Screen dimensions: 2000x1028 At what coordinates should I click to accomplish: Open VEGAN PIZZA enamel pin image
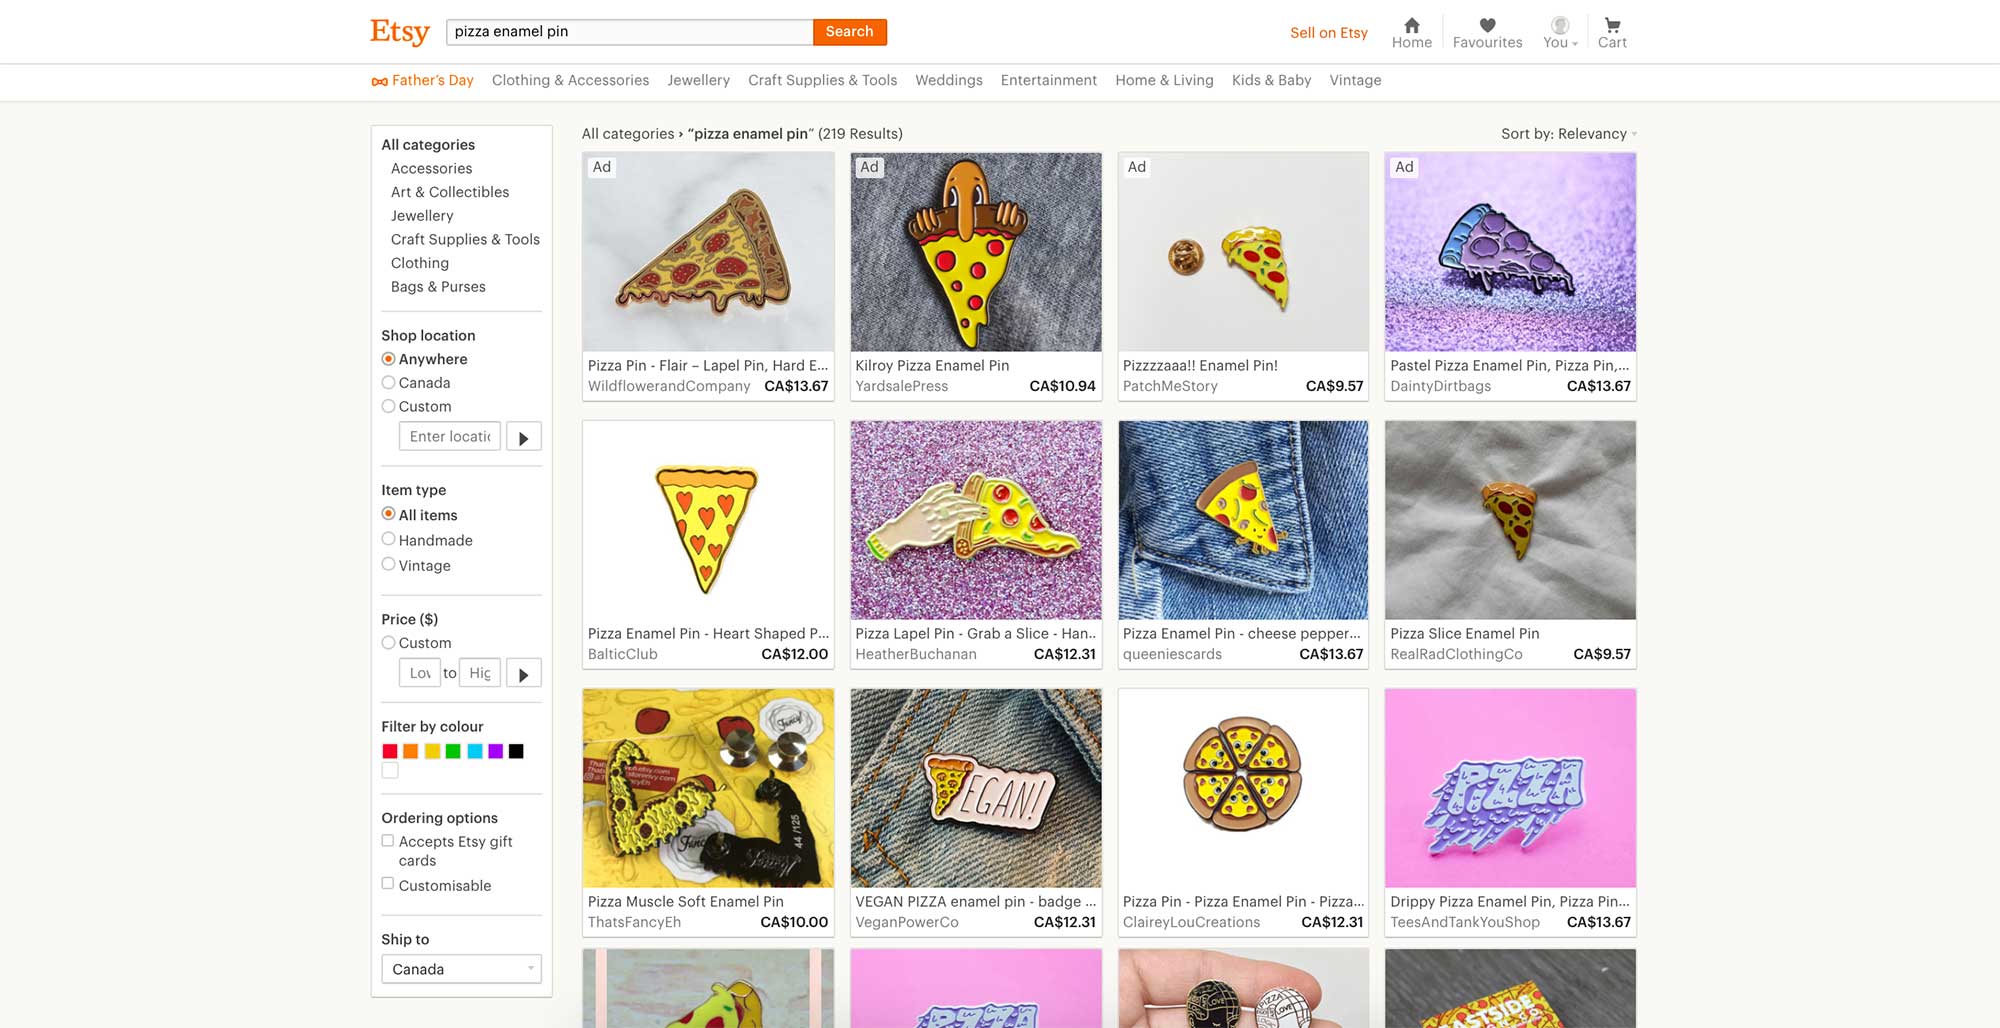pos(976,788)
